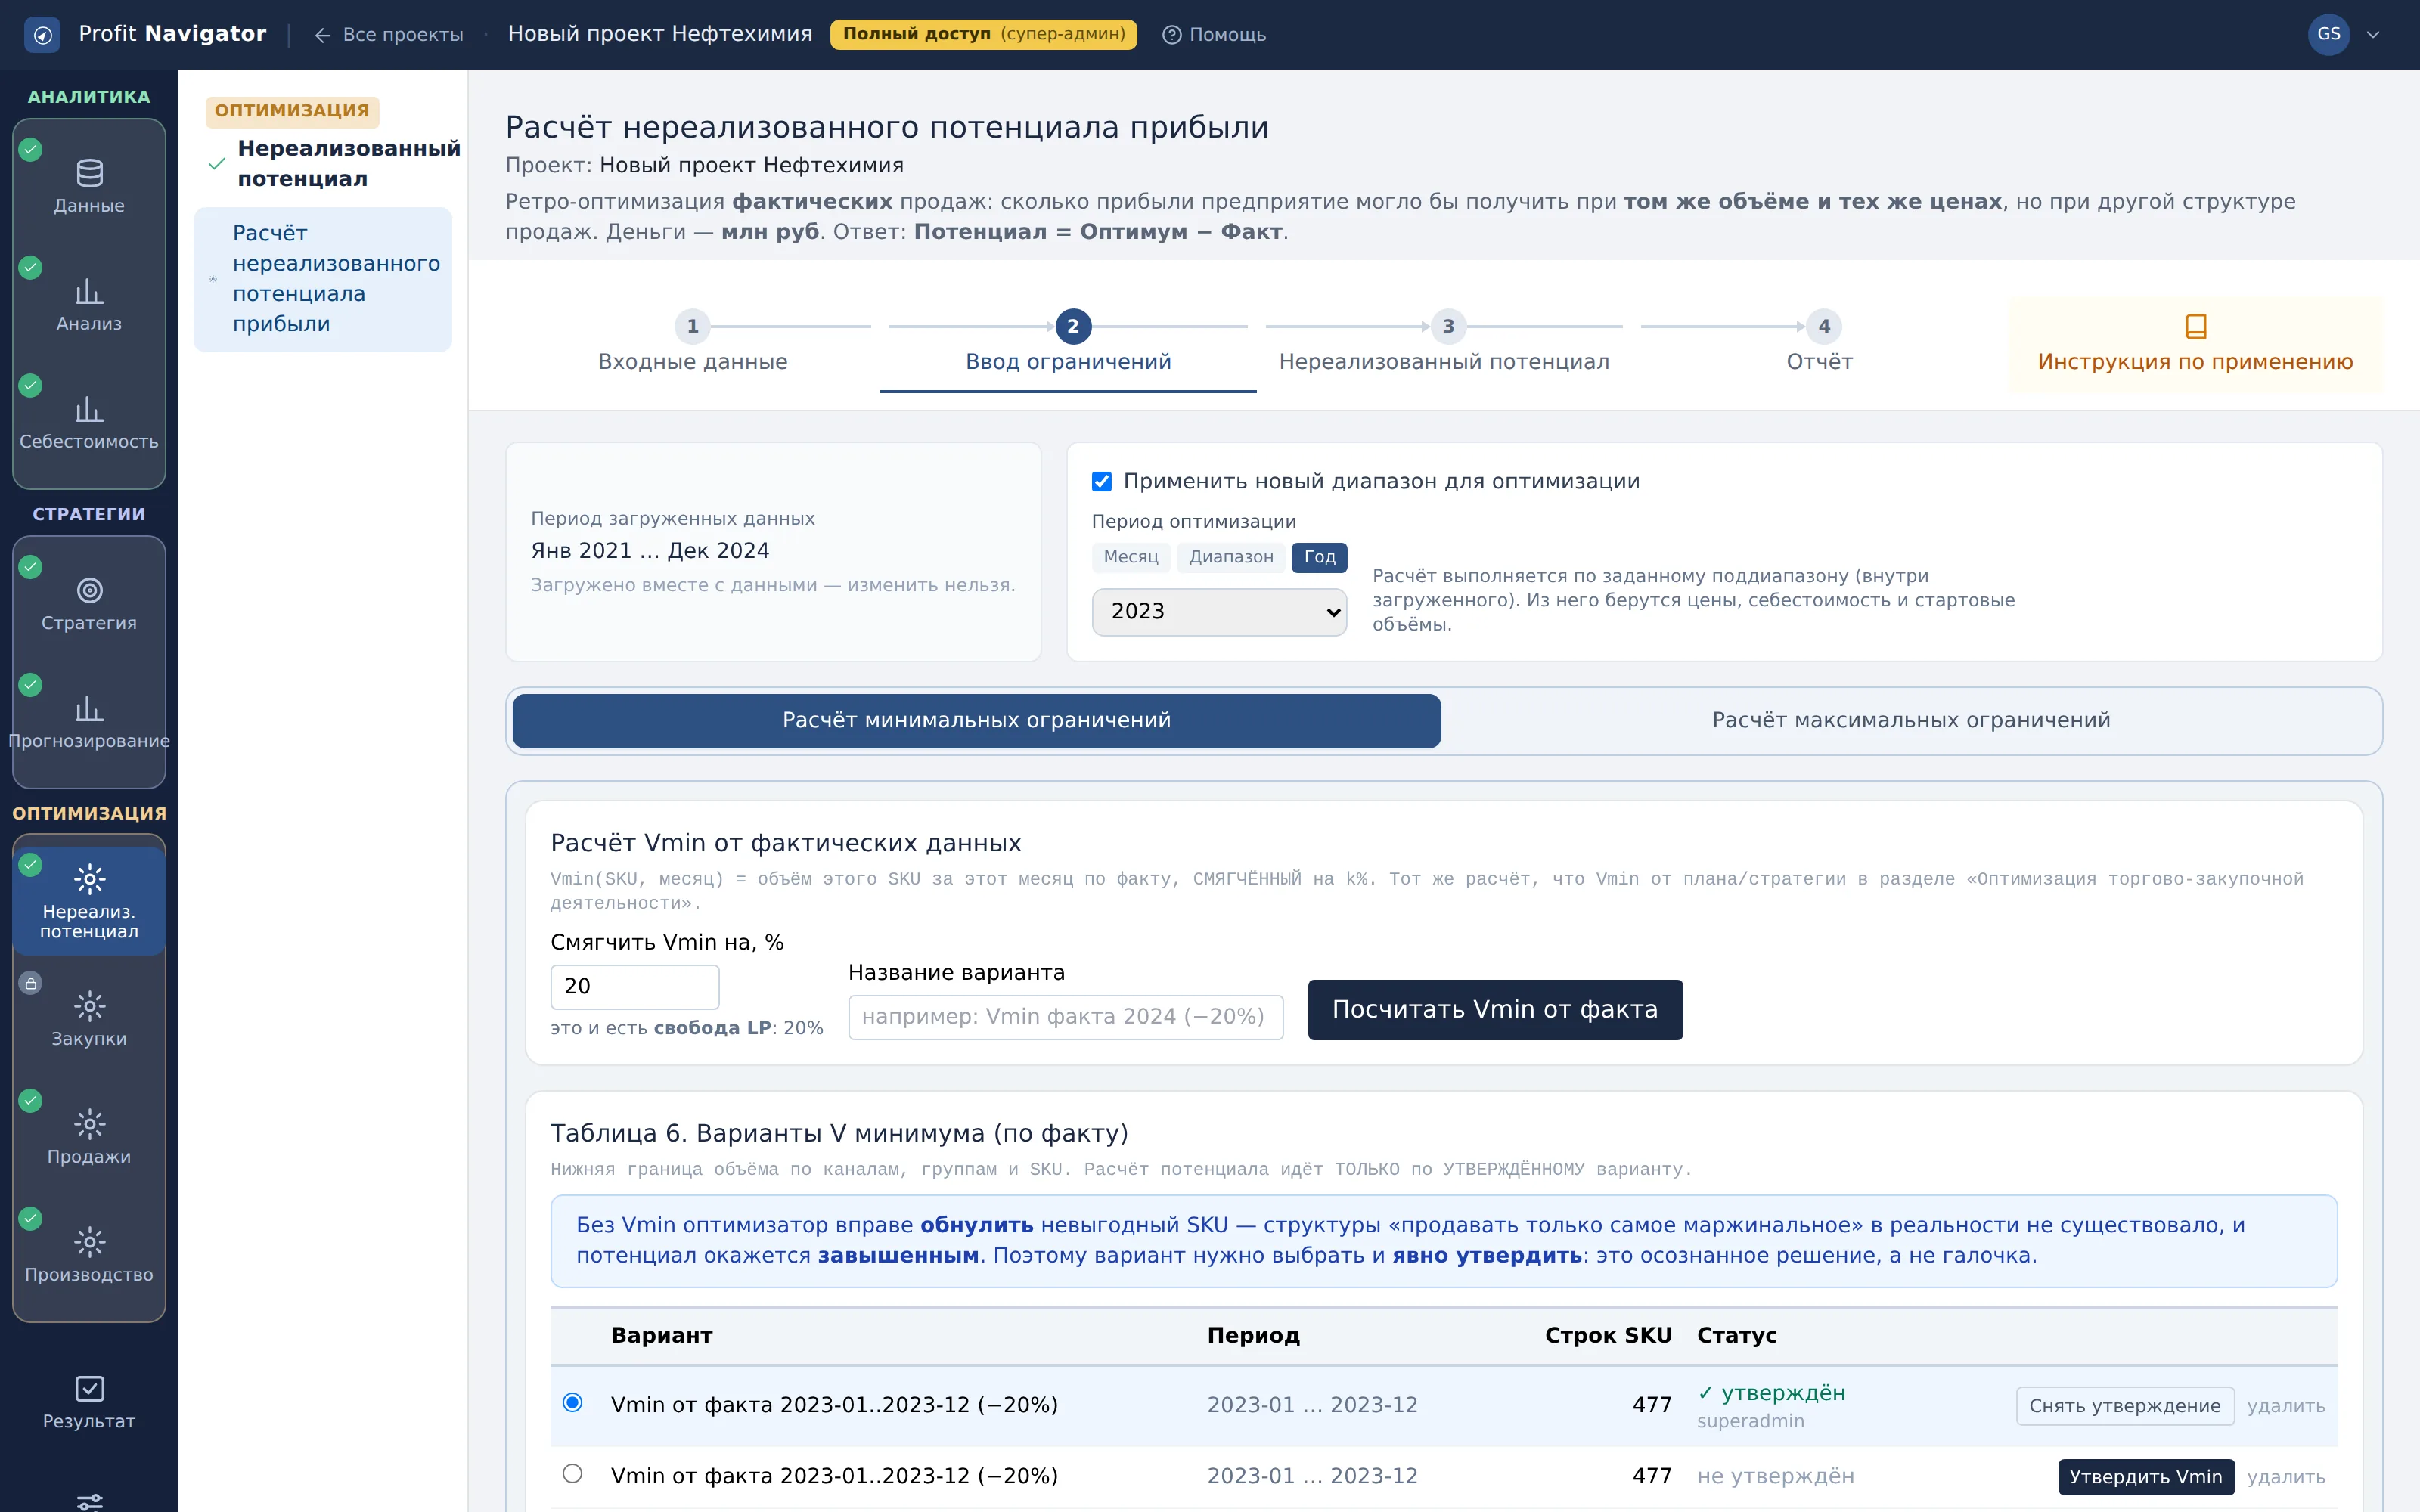2420x1512 pixels.
Task: Go to step 4 Отчёт
Action: point(1820,343)
